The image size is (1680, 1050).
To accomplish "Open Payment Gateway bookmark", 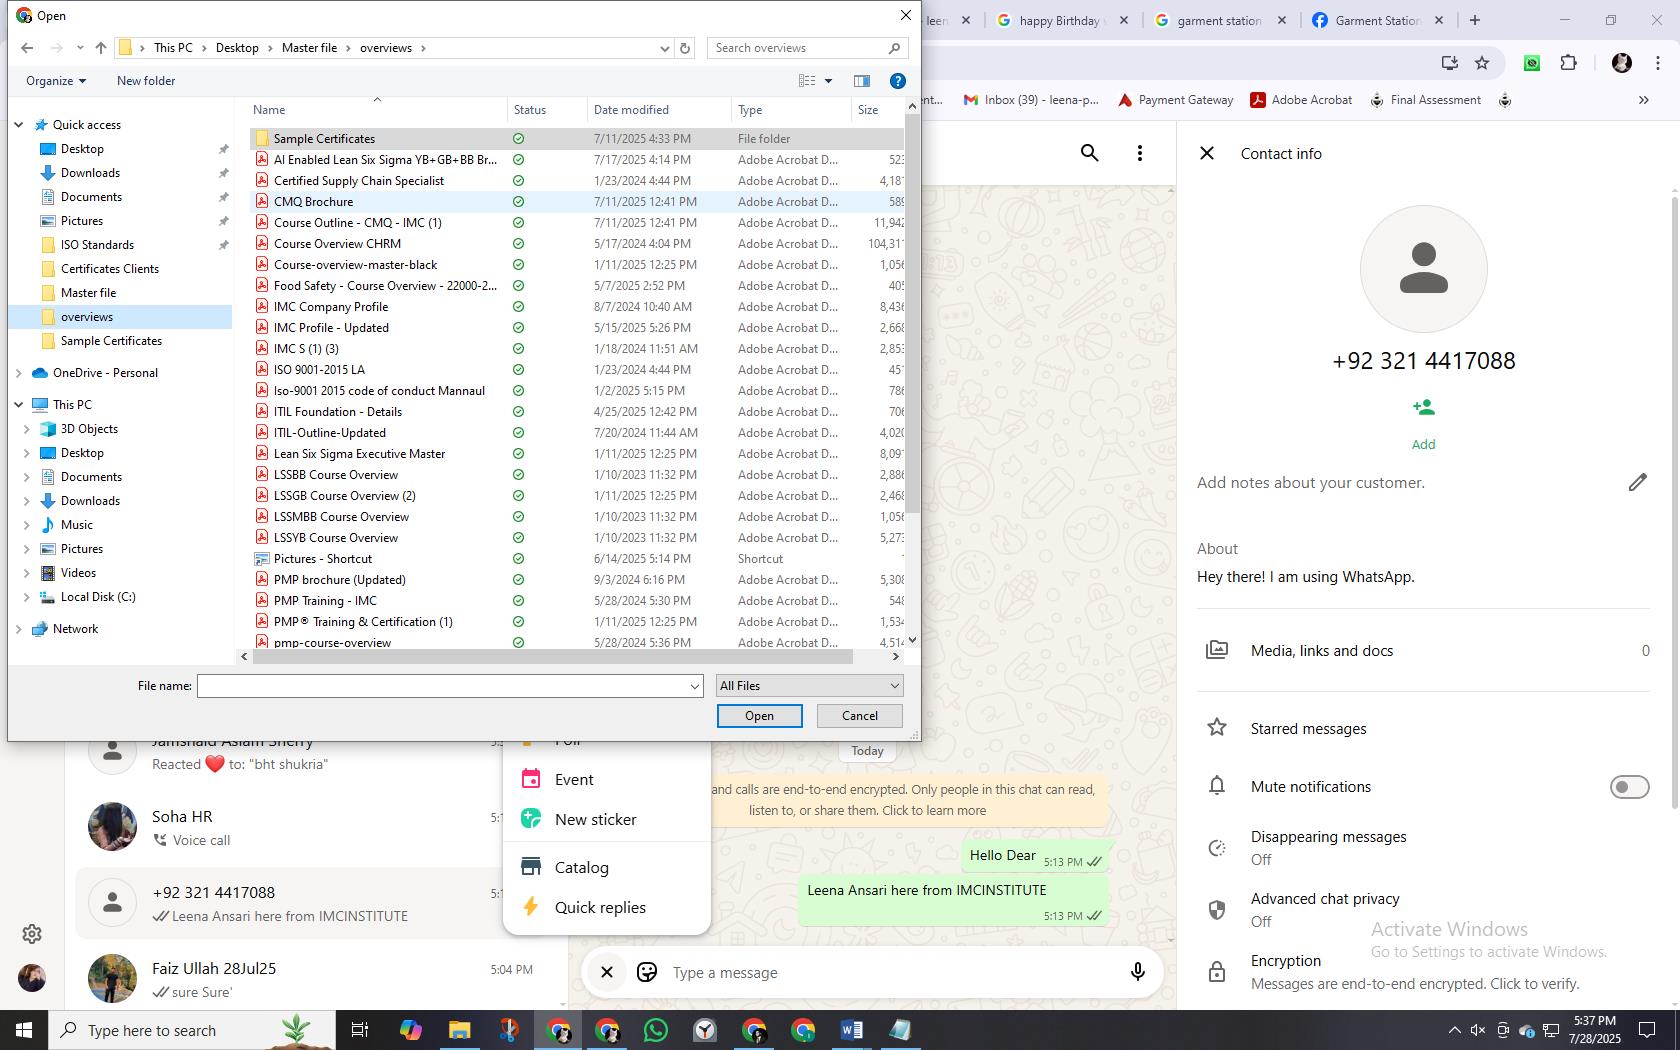I will click(x=1175, y=100).
